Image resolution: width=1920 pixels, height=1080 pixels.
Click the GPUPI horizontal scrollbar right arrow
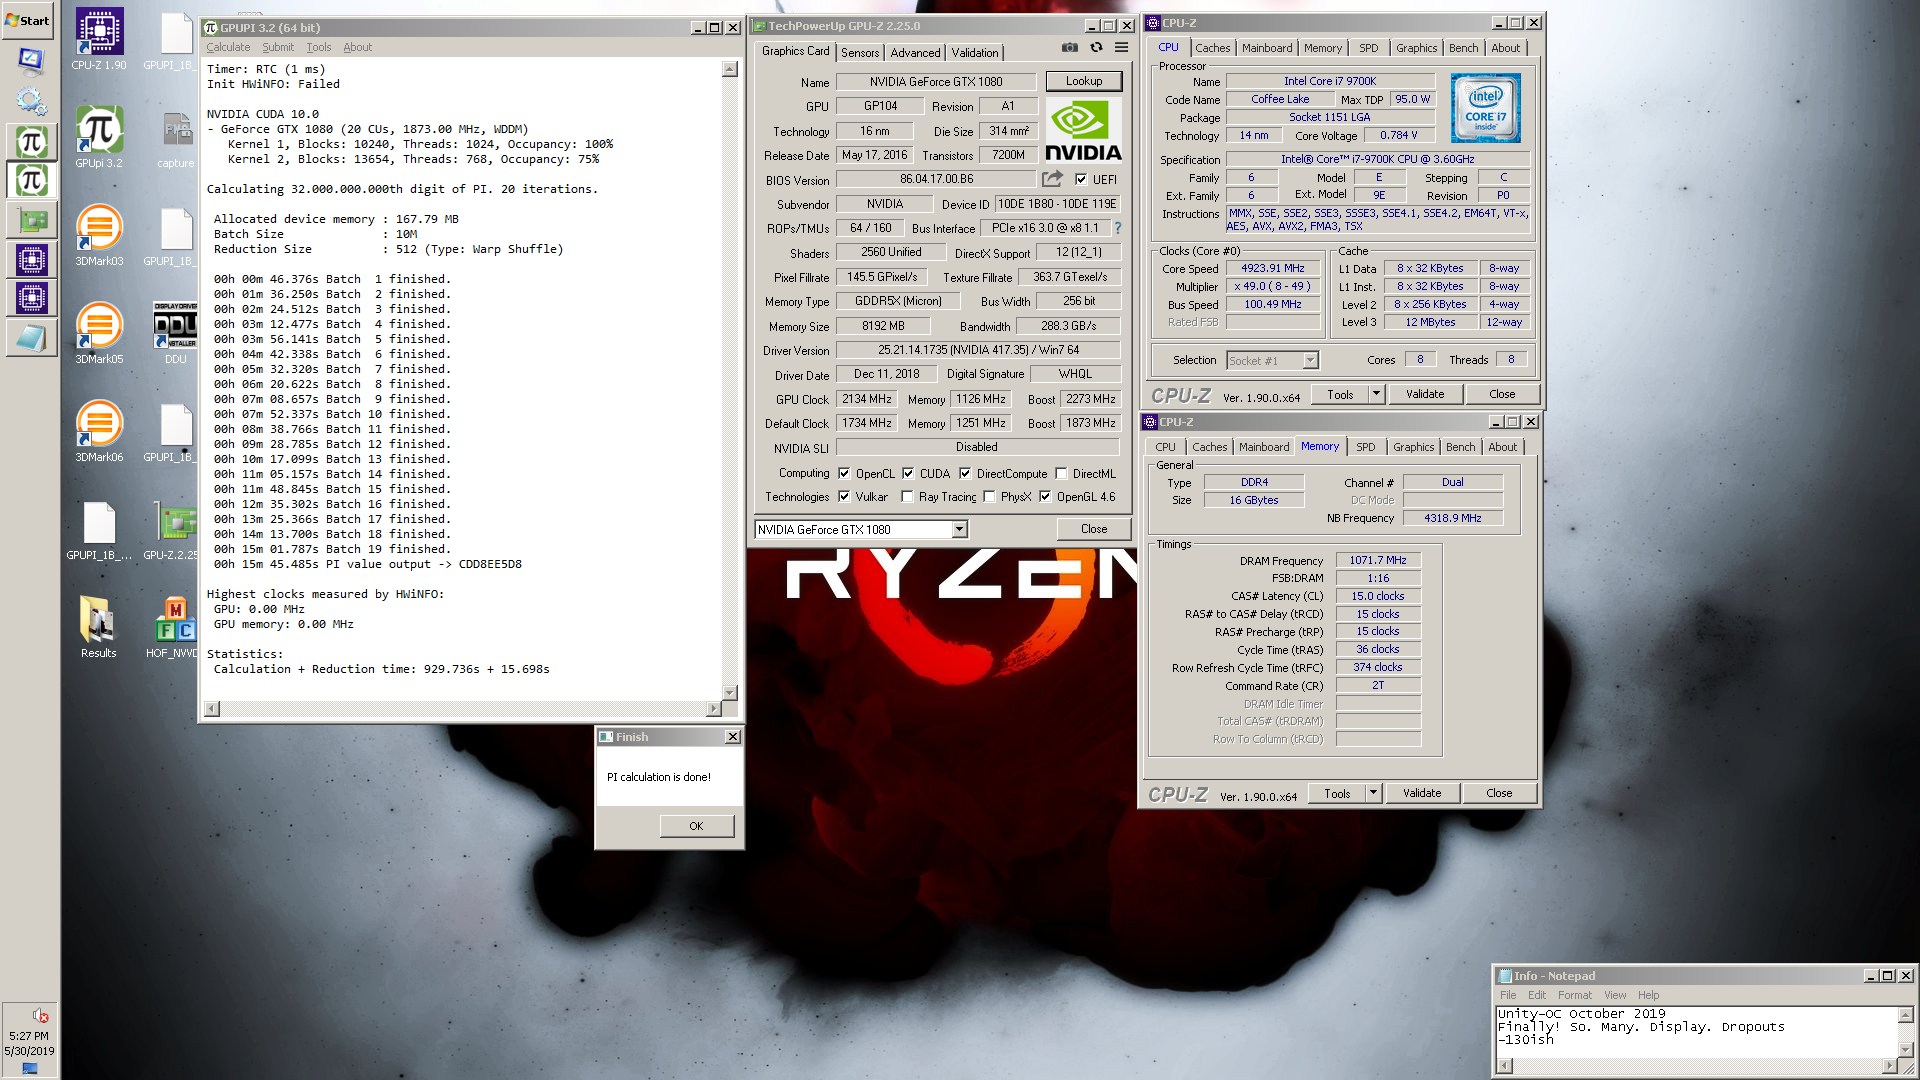(x=713, y=709)
